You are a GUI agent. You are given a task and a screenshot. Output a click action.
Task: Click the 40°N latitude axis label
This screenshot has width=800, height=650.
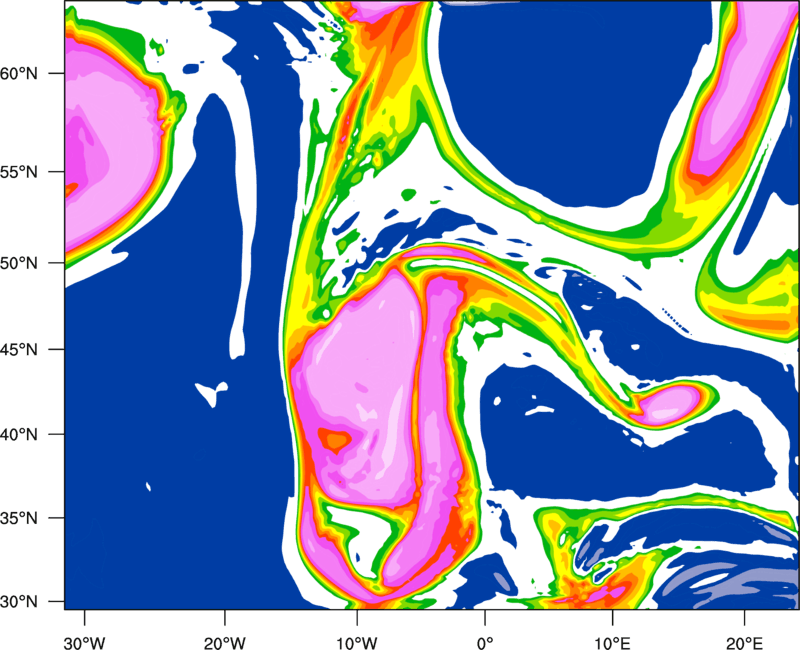(x=19, y=434)
